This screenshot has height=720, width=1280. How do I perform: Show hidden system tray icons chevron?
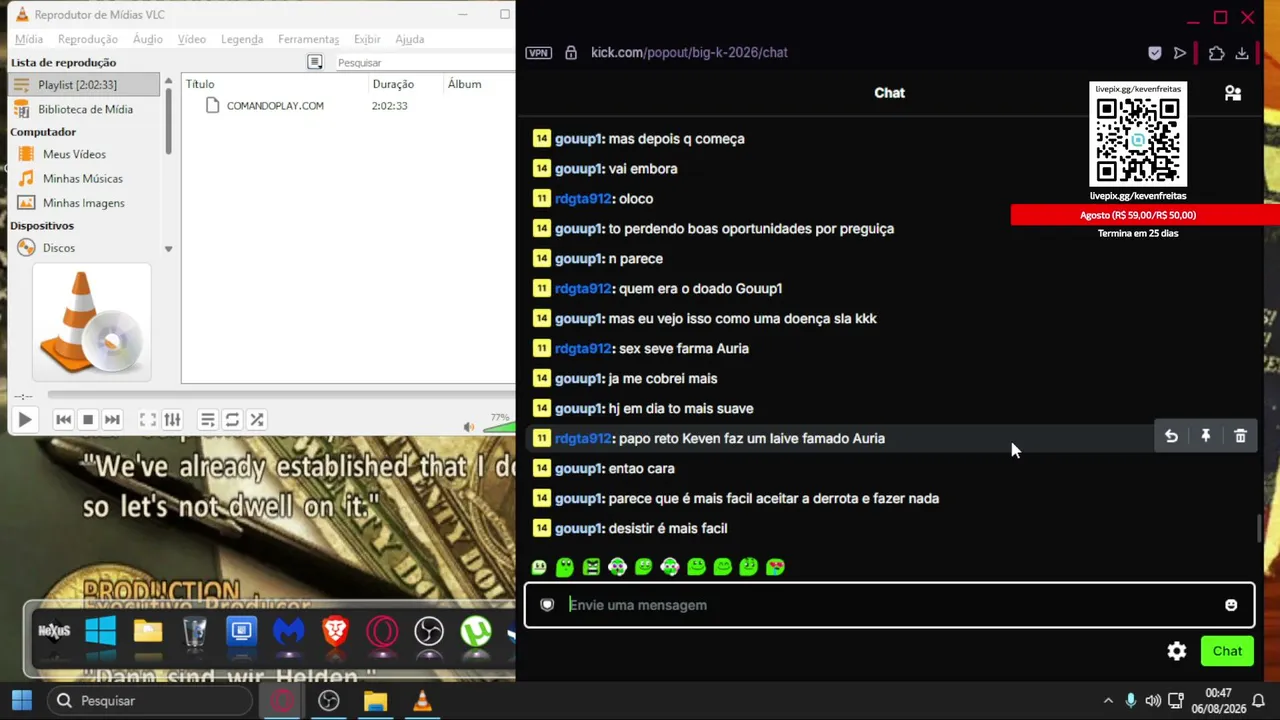point(1108,701)
